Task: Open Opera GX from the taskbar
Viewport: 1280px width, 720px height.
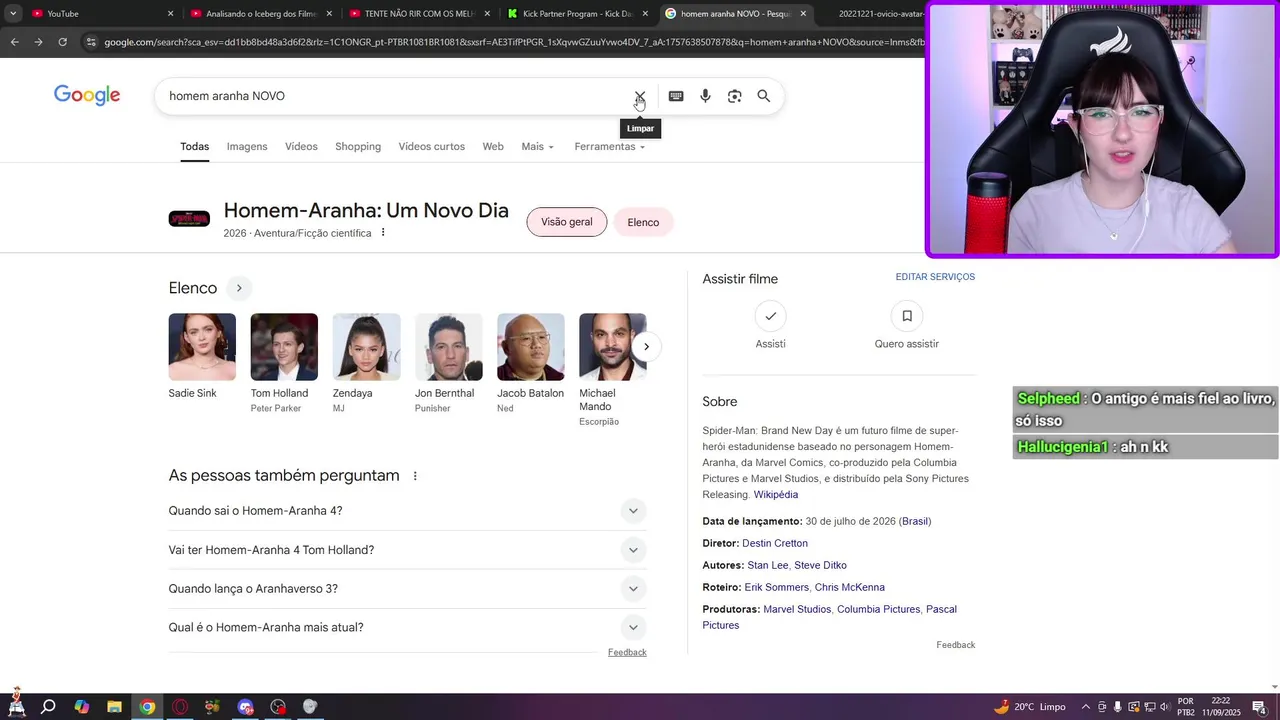Action: point(180,707)
